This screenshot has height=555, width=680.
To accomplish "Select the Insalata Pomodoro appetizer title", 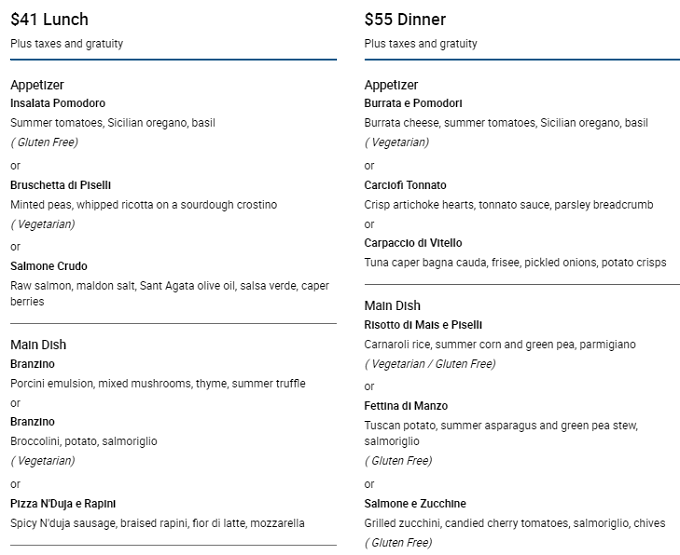I will (x=58, y=103).
